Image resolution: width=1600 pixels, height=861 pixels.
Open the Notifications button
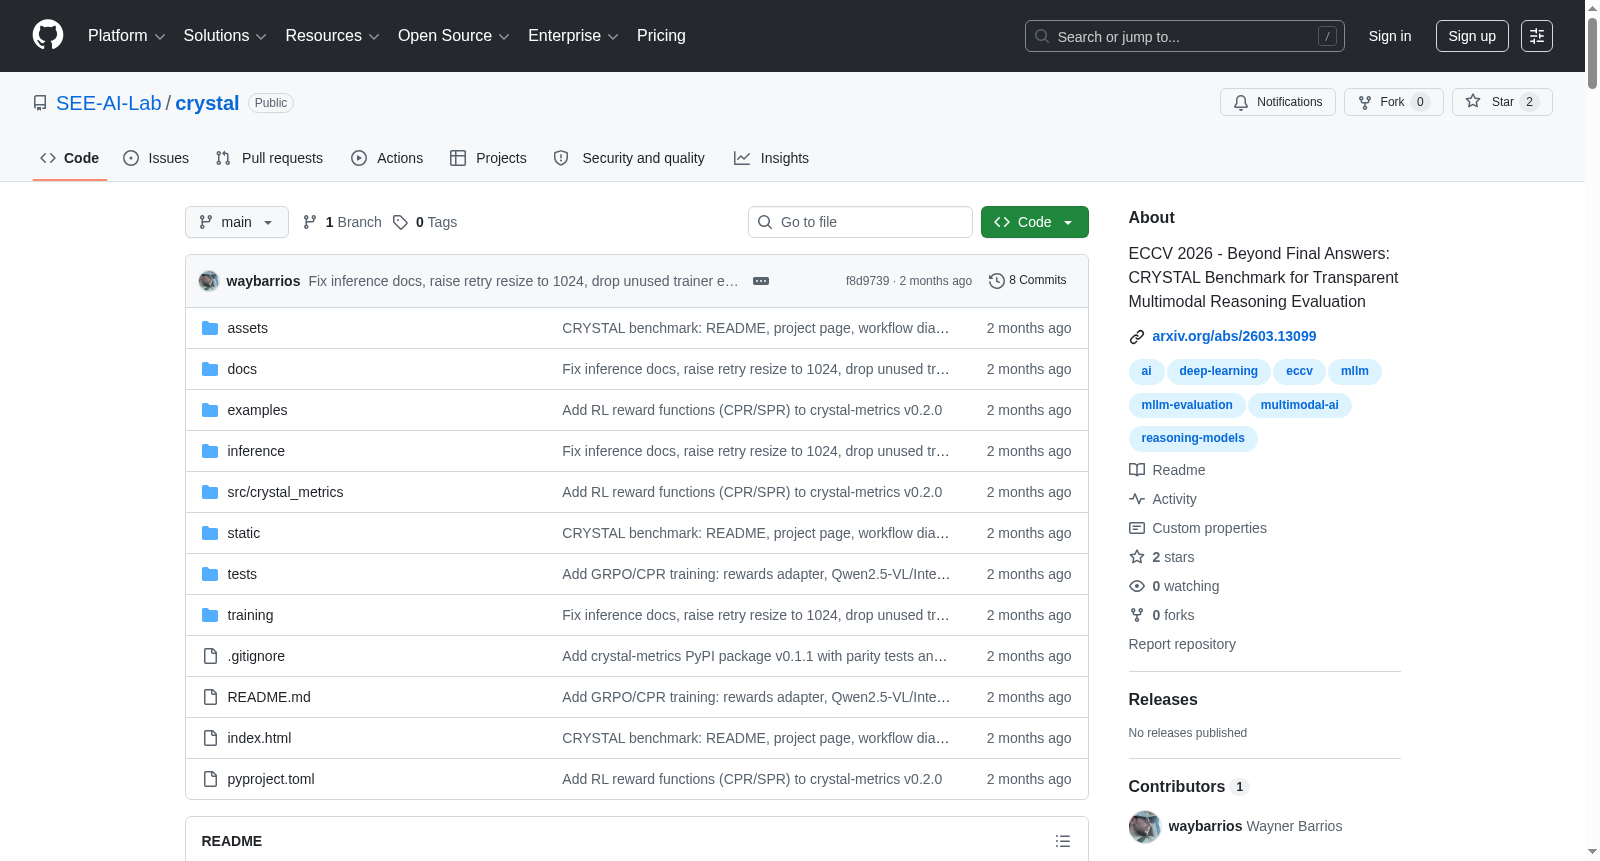[x=1278, y=102]
